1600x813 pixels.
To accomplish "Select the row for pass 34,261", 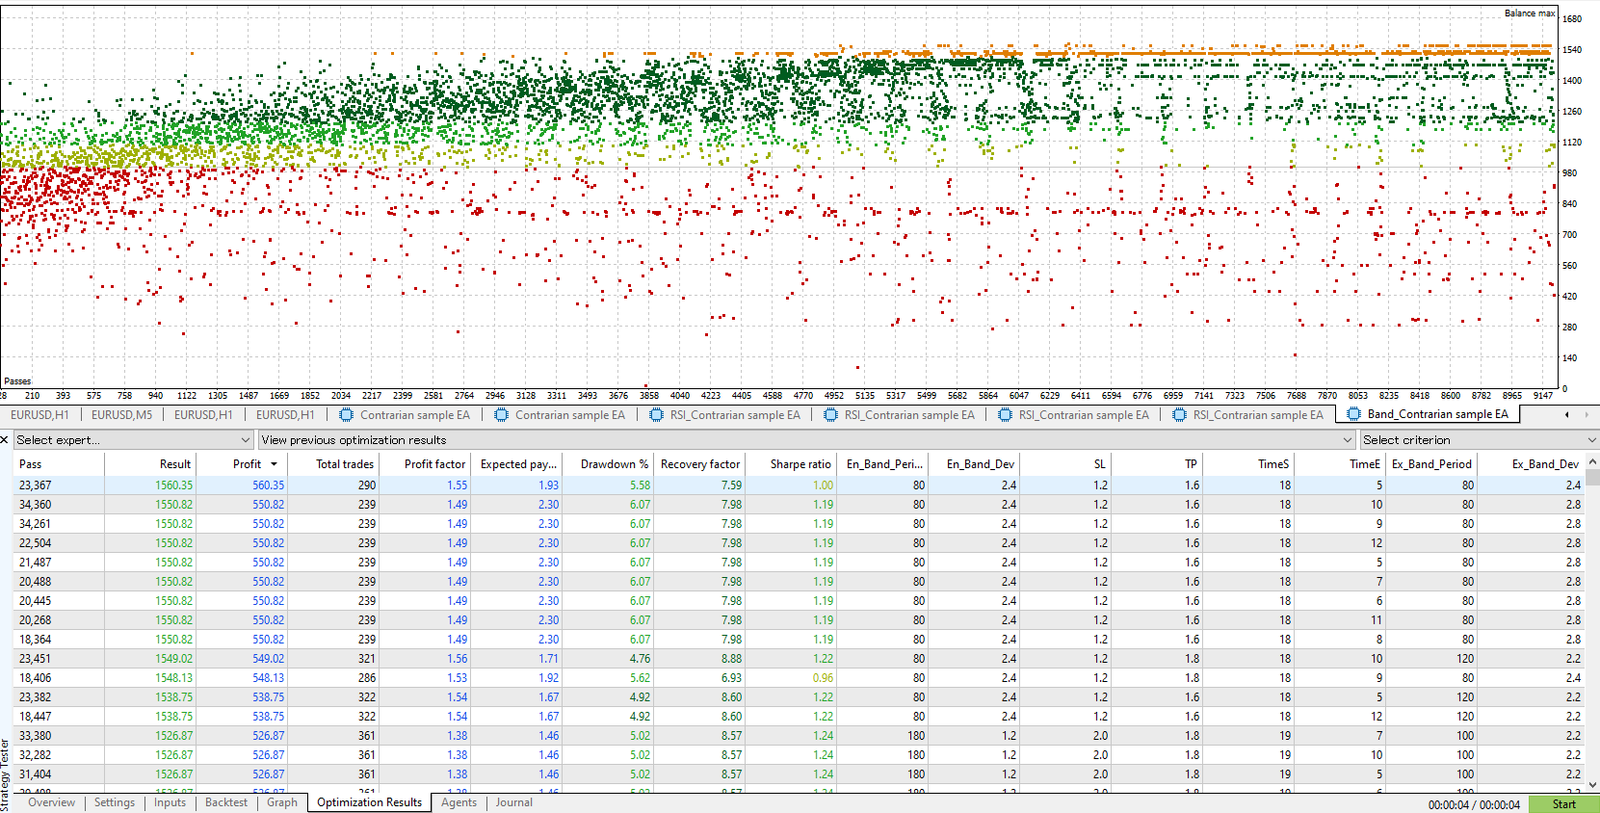I will [800, 524].
